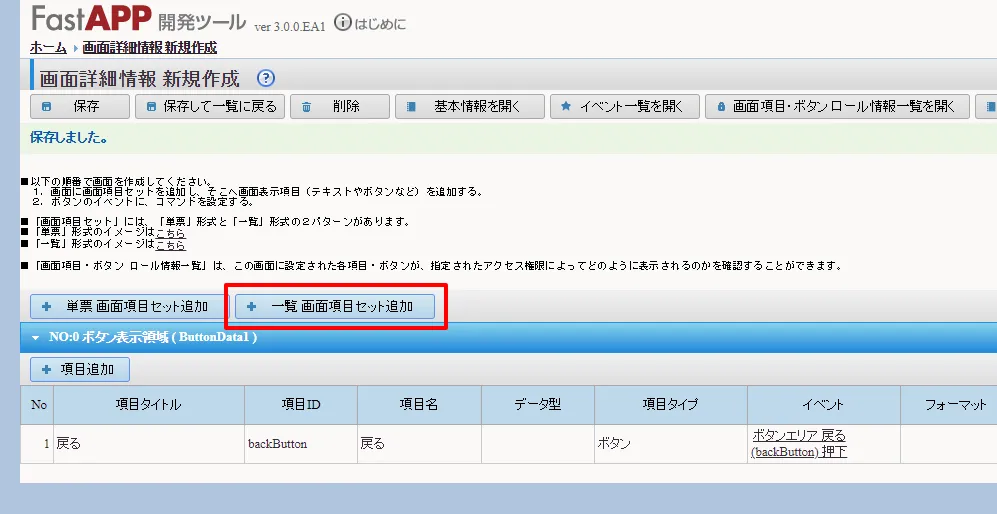Collapse the NO:0 ボタン表示領域 section
The image size is (997, 514).
(x=36, y=338)
